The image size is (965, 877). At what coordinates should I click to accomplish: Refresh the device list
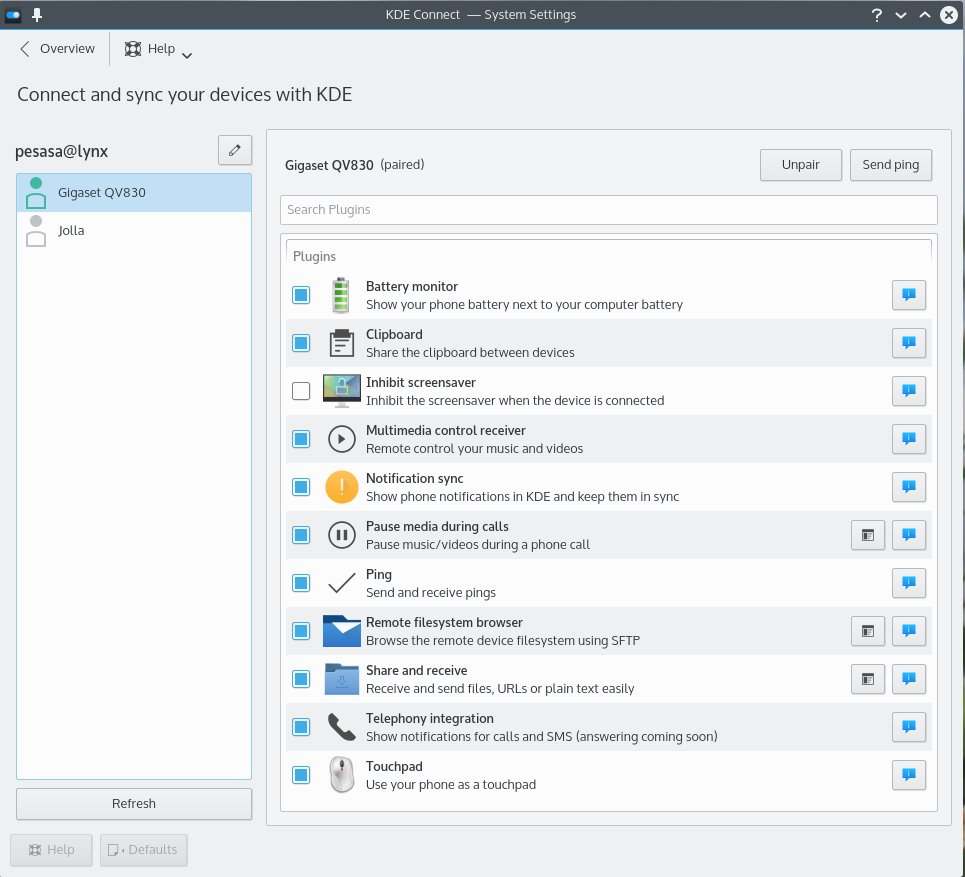click(x=134, y=803)
